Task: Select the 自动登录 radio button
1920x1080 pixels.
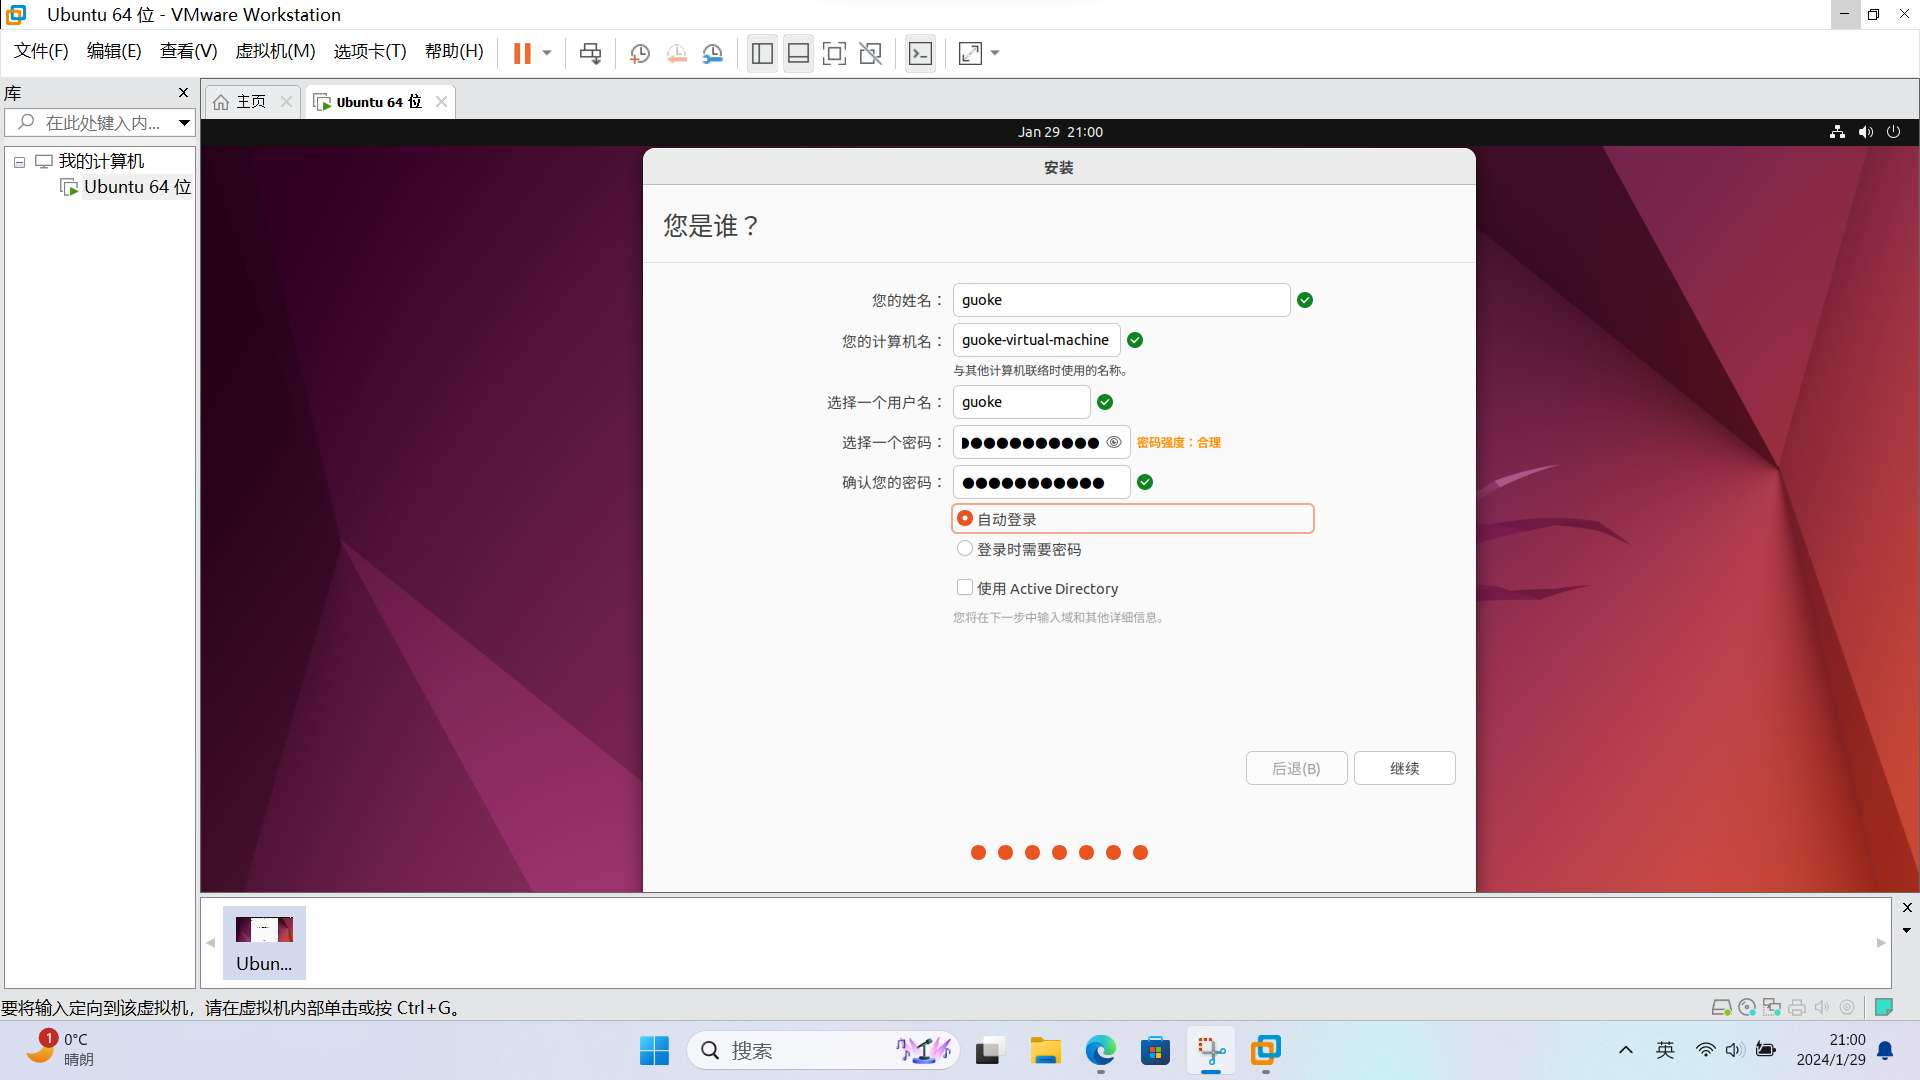Action: 965,519
